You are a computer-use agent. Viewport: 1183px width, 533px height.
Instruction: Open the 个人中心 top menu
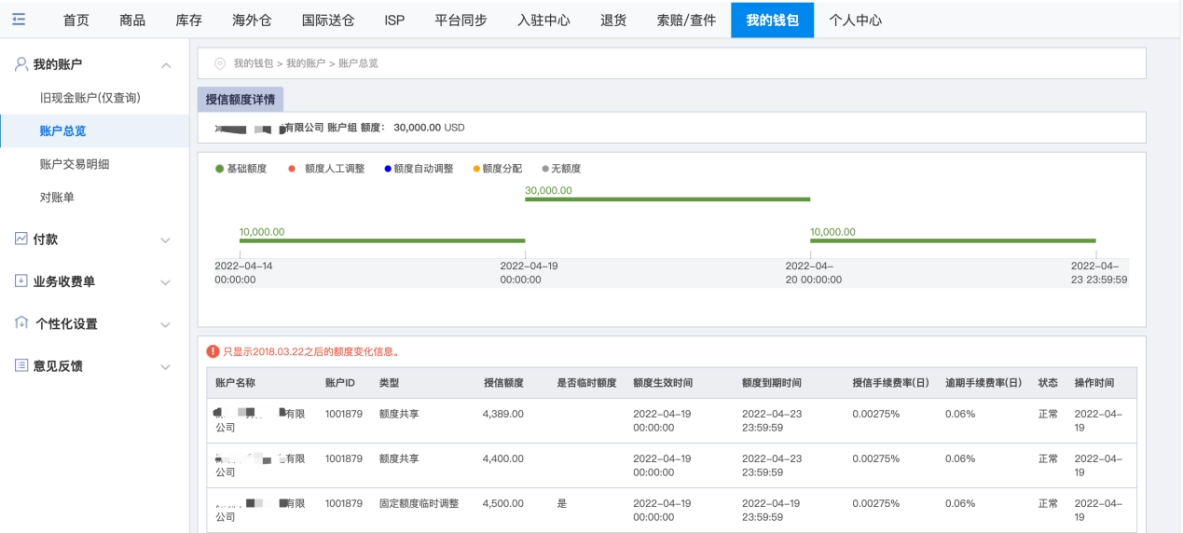tap(856, 20)
